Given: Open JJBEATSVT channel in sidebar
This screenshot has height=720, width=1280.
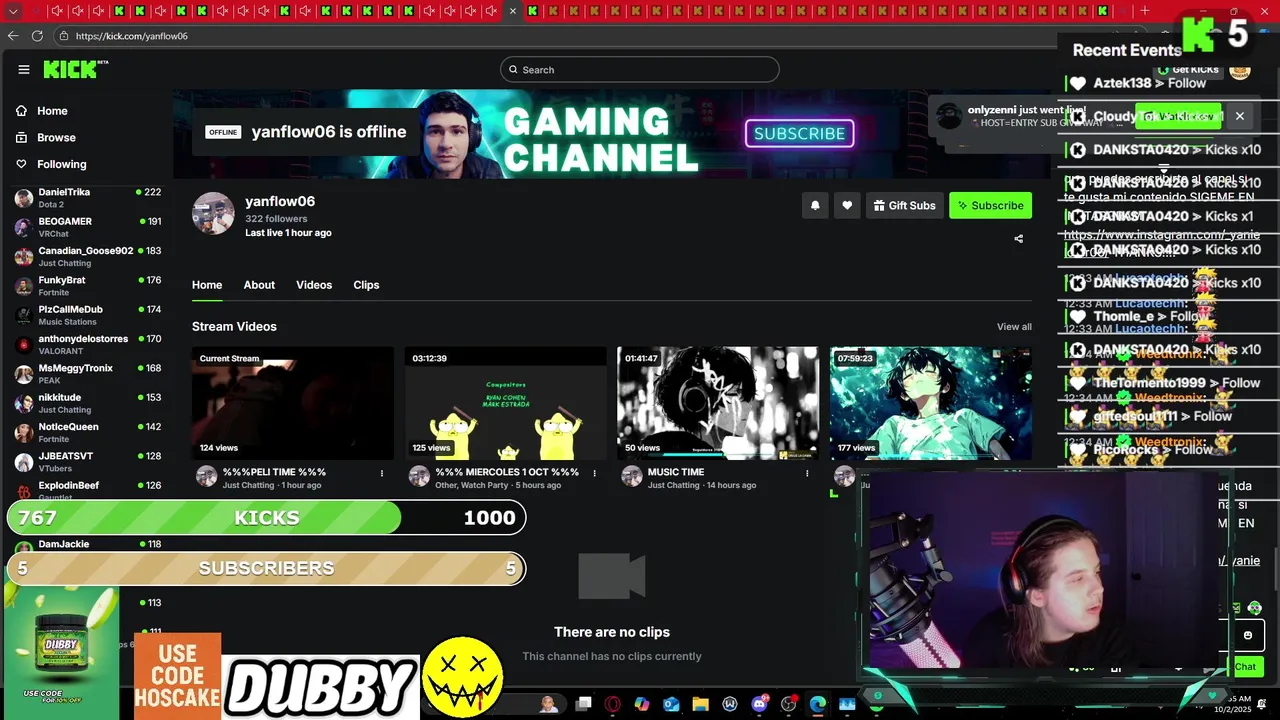Looking at the screenshot, I should pyautogui.click(x=88, y=461).
